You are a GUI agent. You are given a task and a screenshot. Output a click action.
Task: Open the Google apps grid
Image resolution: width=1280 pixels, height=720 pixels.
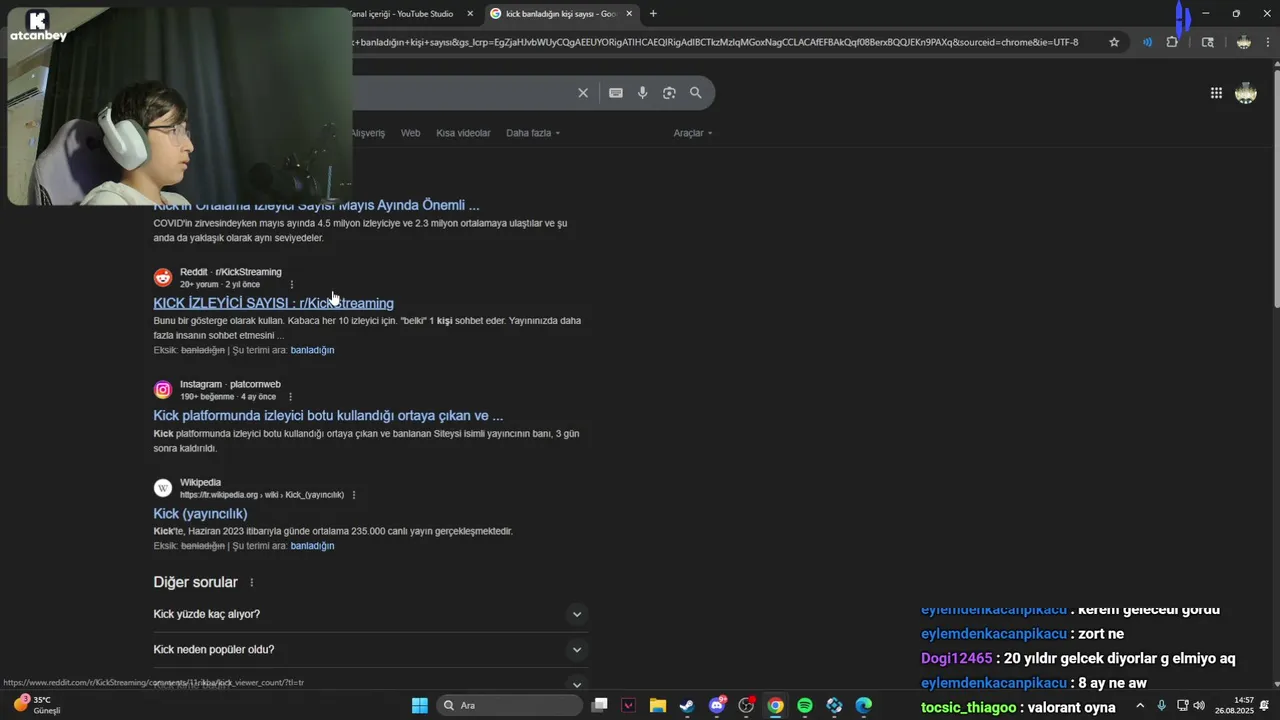1216,93
